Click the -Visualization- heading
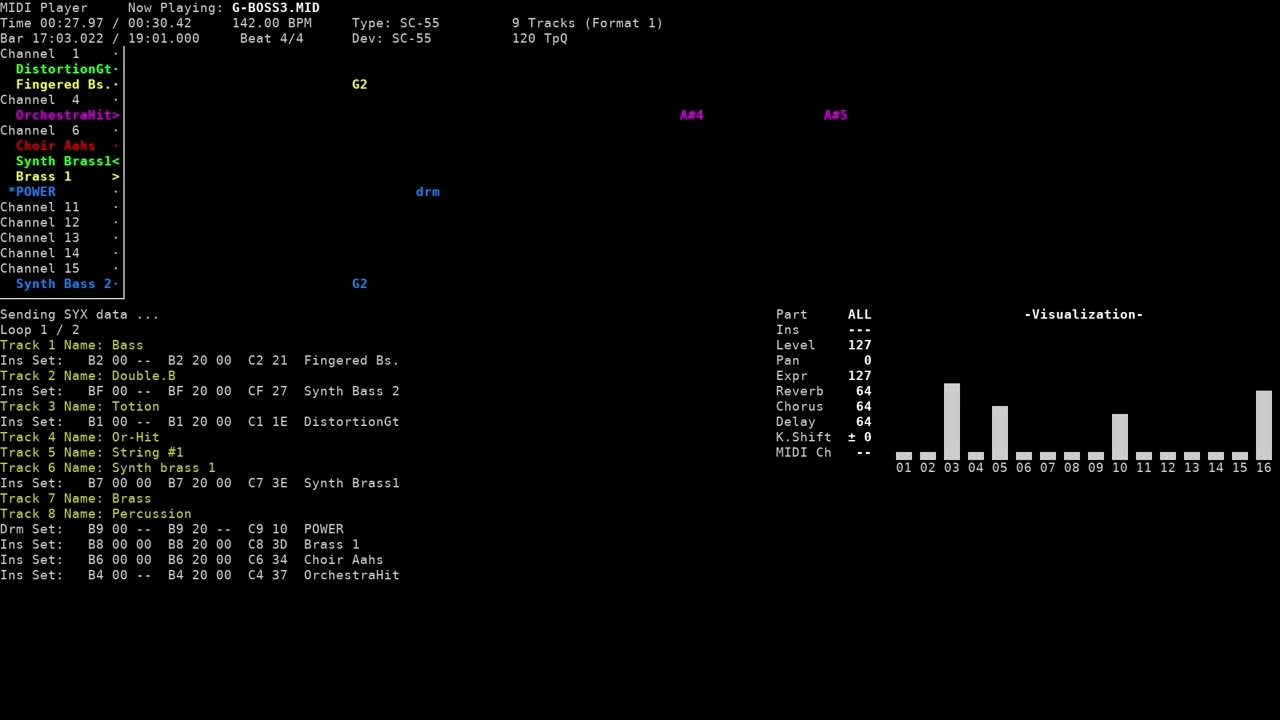Screen dimensions: 1280x720 pyautogui.click(x=1084, y=314)
